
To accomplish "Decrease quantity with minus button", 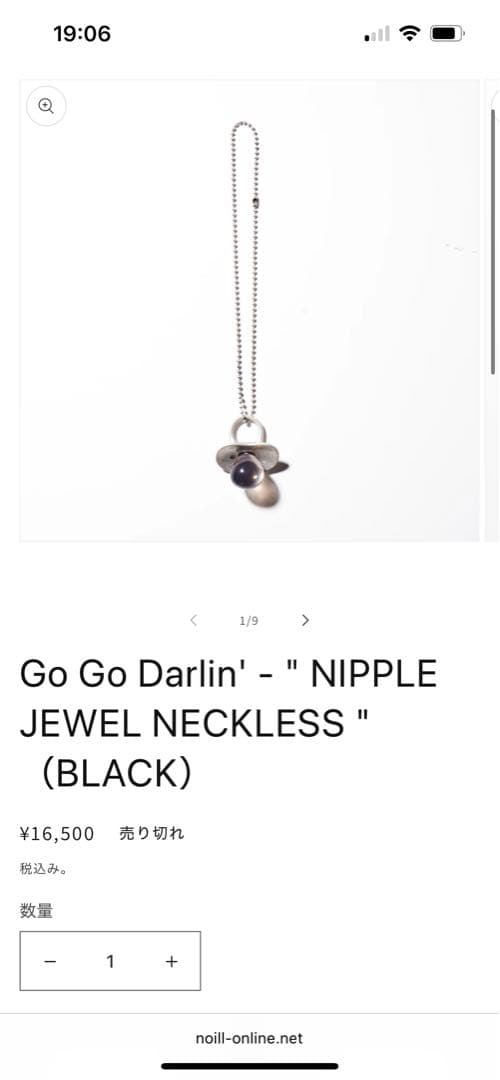I will (50, 962).
